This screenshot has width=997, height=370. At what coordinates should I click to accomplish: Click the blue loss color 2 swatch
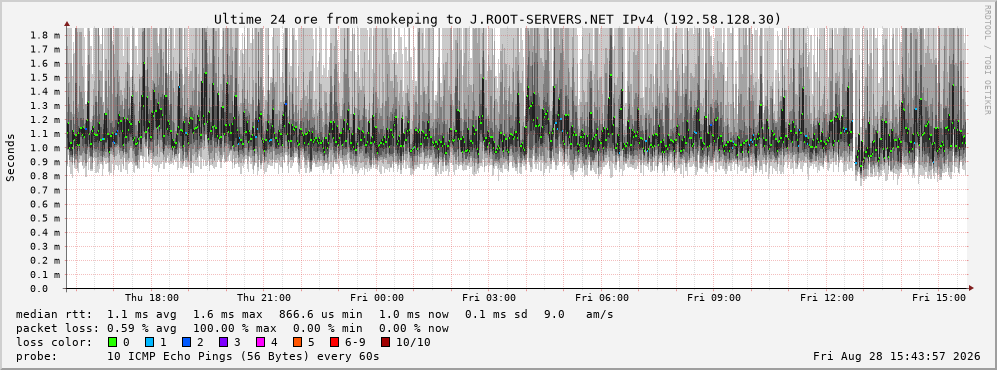pyautogui.click(x=186, y=343)
